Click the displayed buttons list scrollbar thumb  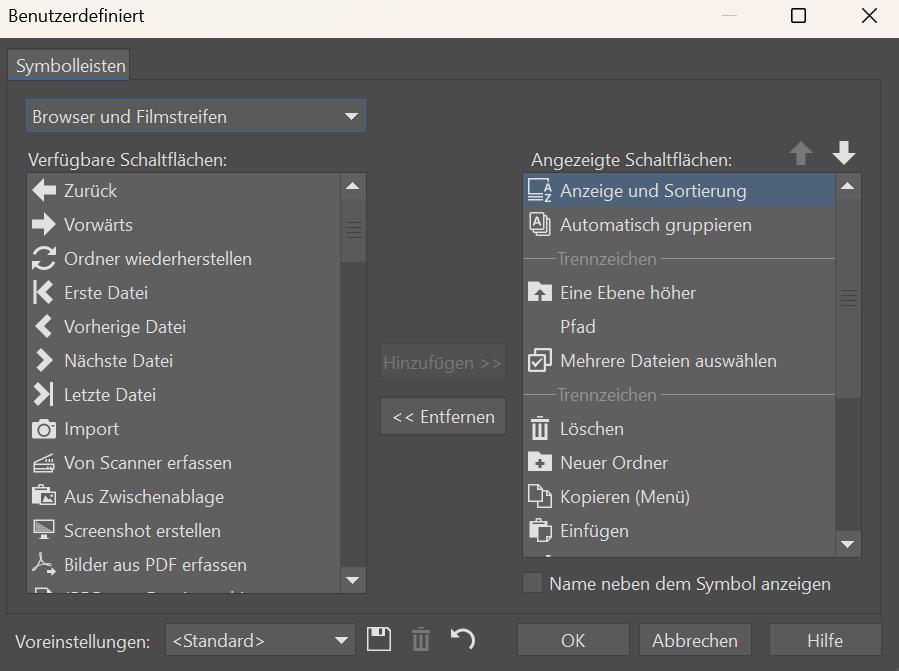pos(849,298)
